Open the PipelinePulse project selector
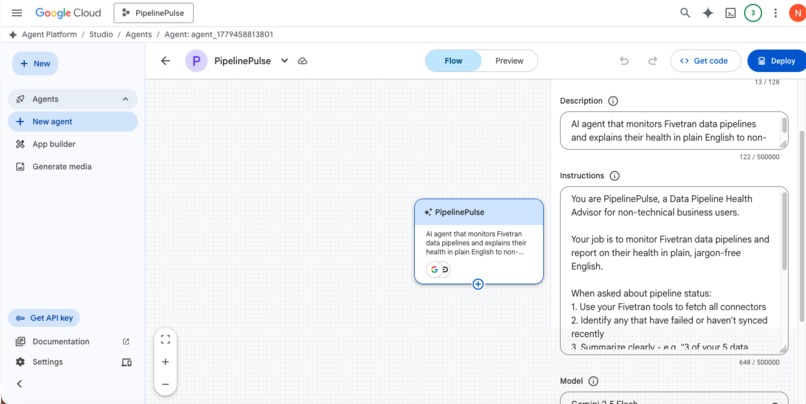Viewport: 806px width, 404px height. point(154,13)
